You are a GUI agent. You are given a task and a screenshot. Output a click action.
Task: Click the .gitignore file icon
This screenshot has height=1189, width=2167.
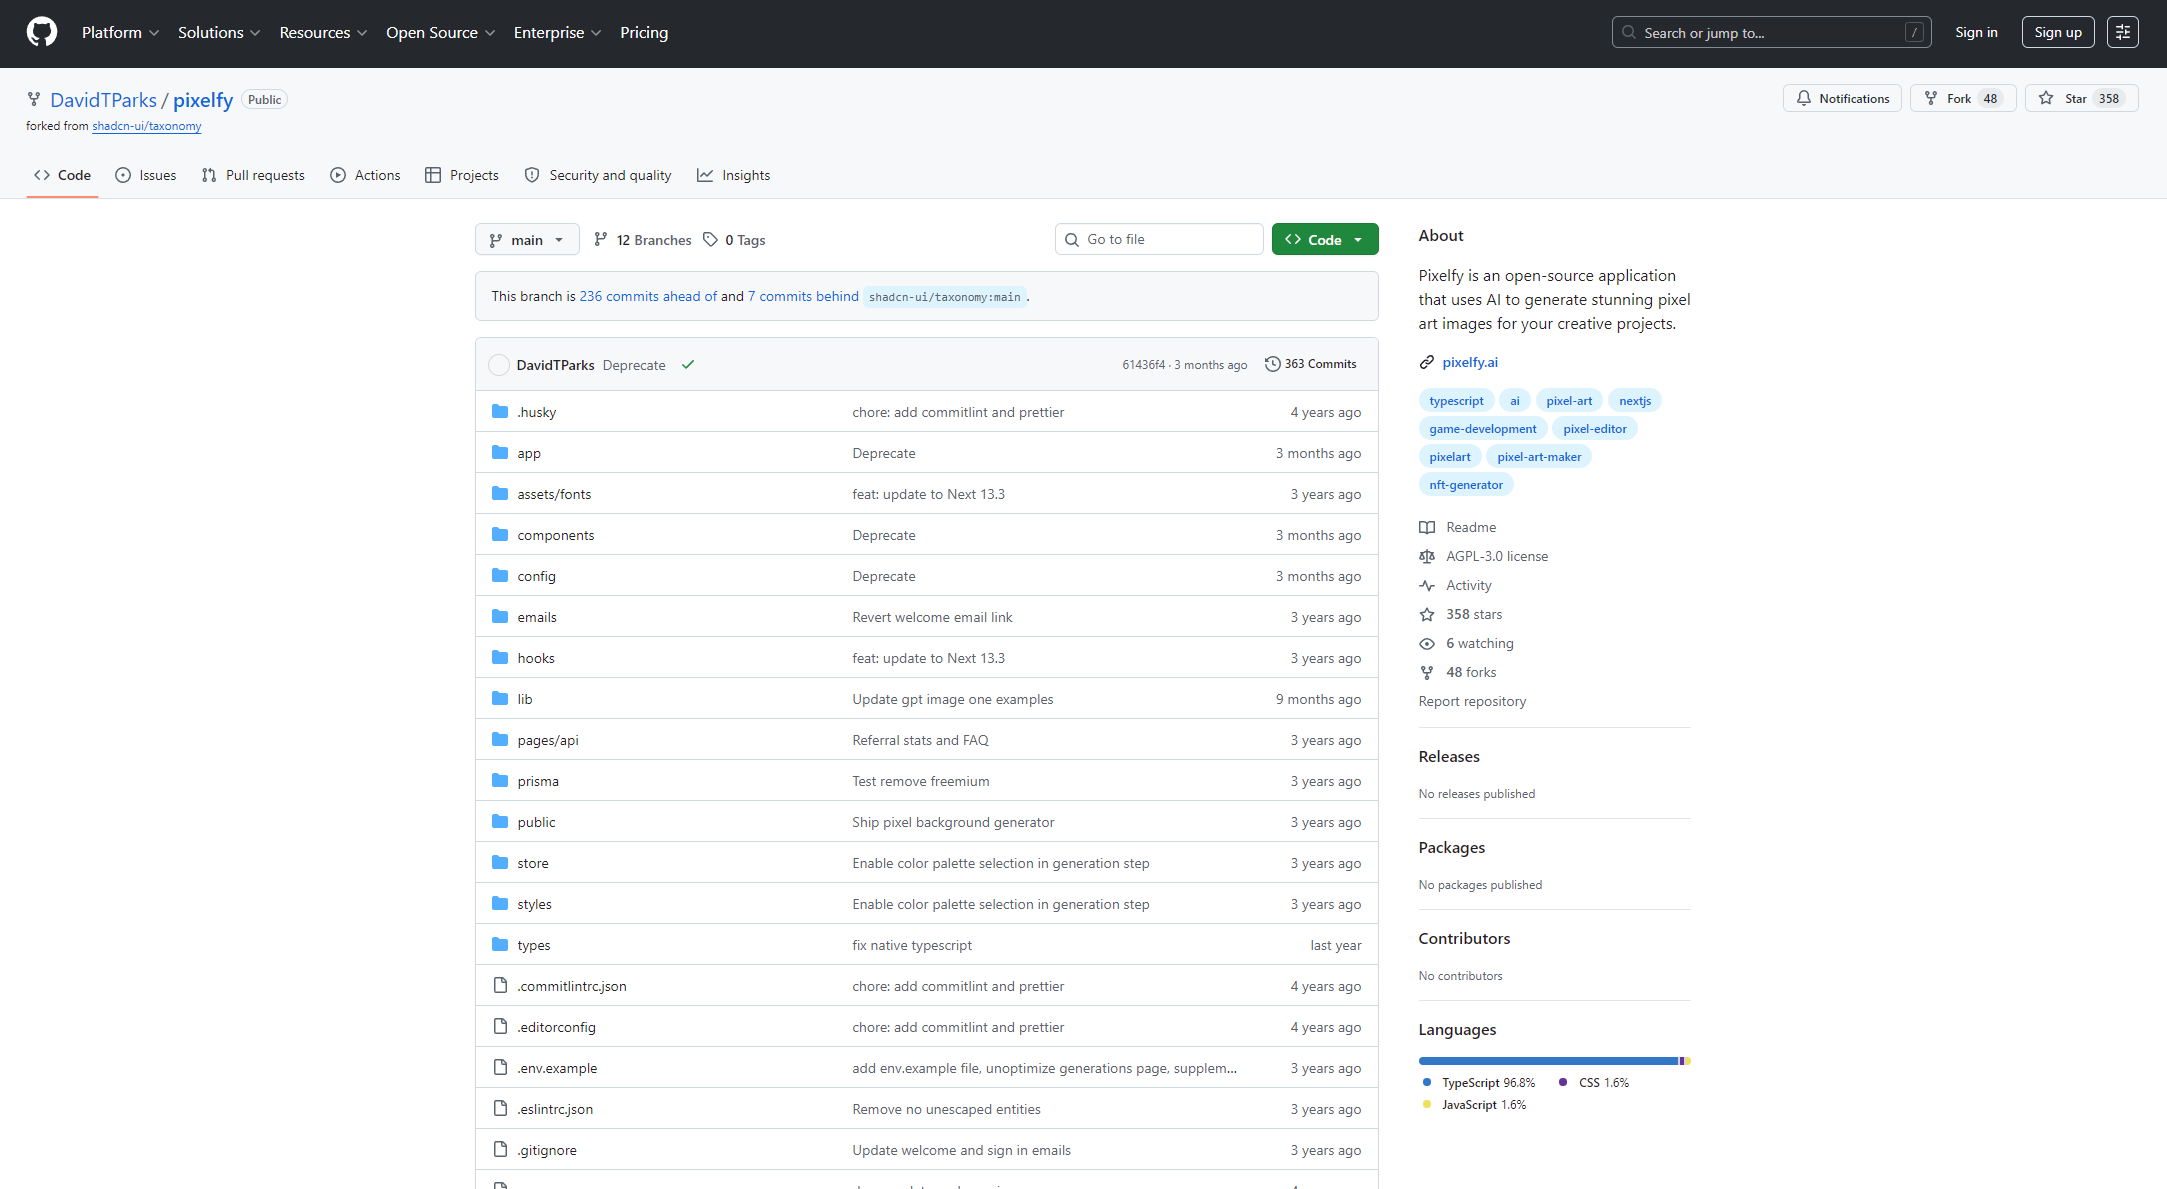click(x=500, y=1150)
